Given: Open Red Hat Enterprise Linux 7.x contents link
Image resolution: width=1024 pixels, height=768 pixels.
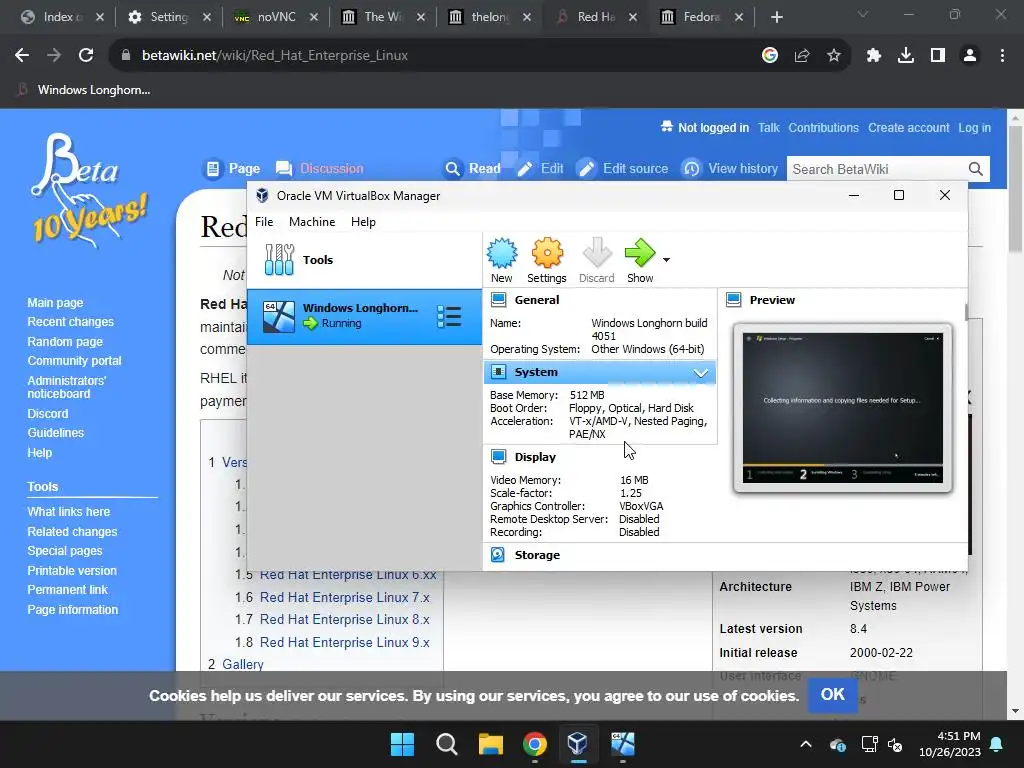Looking at the screenshot, I should tap(344, 598).
